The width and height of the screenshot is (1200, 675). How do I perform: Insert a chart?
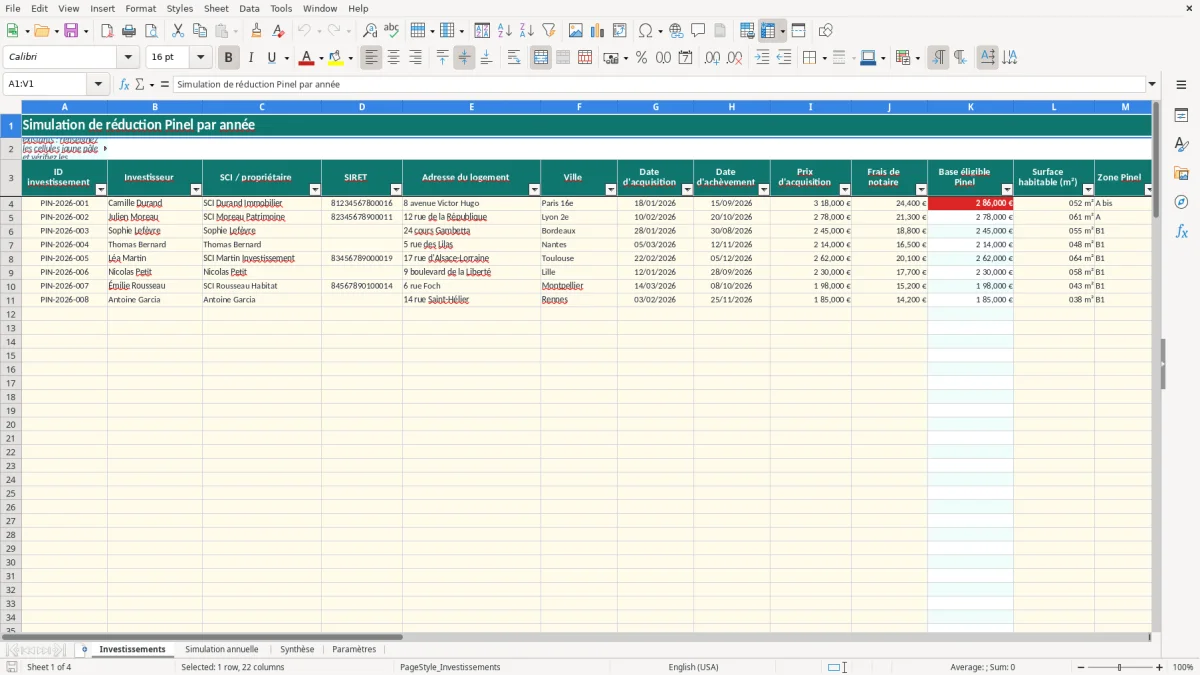(x=598, y=31)
